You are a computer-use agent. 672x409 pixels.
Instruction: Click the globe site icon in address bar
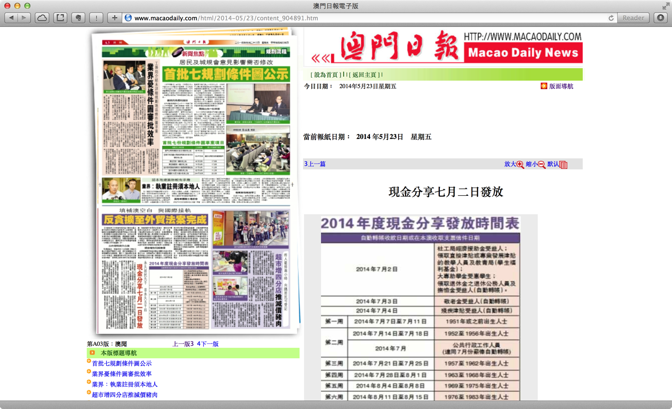point(128,18)
